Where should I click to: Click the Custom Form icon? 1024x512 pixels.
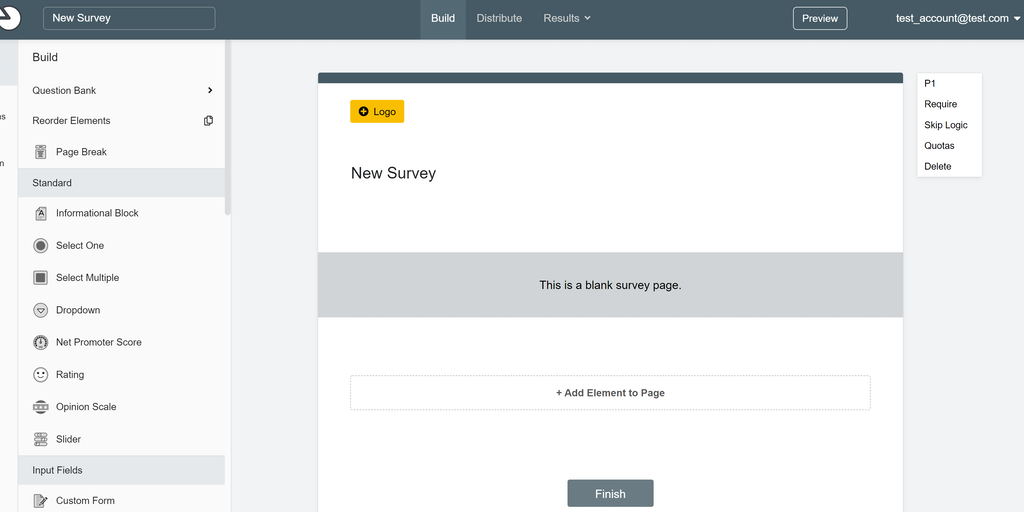click(41, 500)
